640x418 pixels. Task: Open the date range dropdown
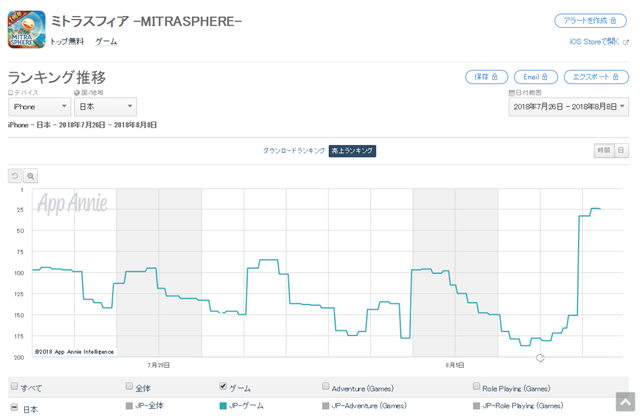[569, 107]
